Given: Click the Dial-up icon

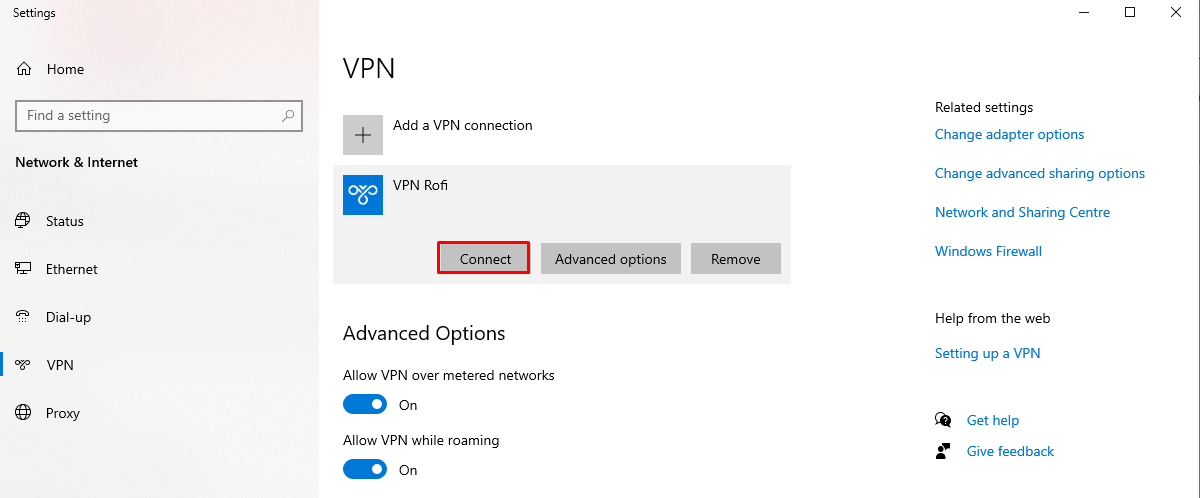Looking at the screenshot, I should 23,317.
